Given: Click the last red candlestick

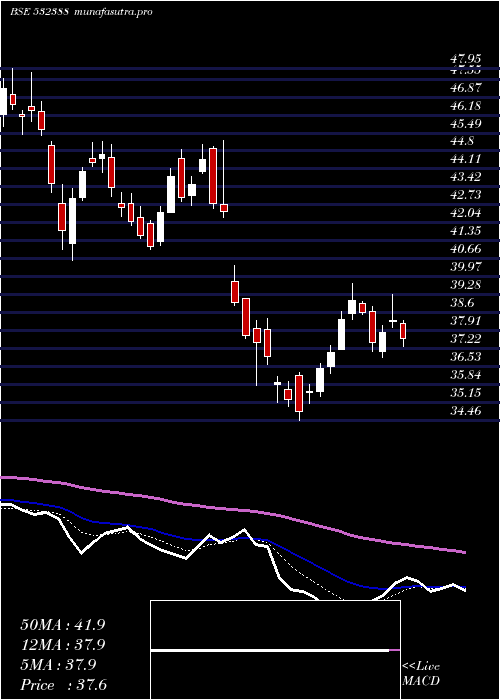Looking at the screenshot, I should (x=403, y=333).
